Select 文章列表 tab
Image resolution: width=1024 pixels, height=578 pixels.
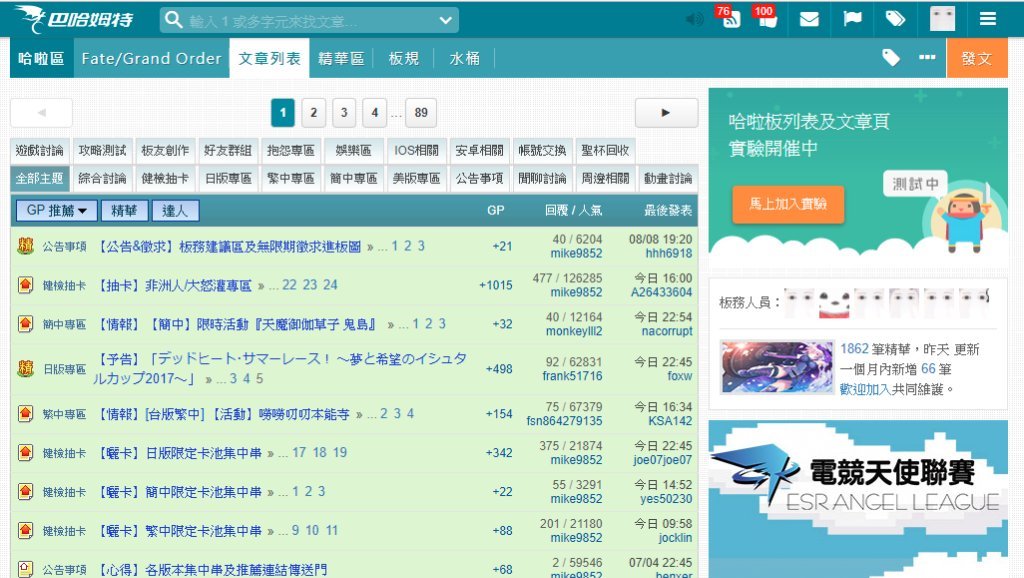pos(269,58)
